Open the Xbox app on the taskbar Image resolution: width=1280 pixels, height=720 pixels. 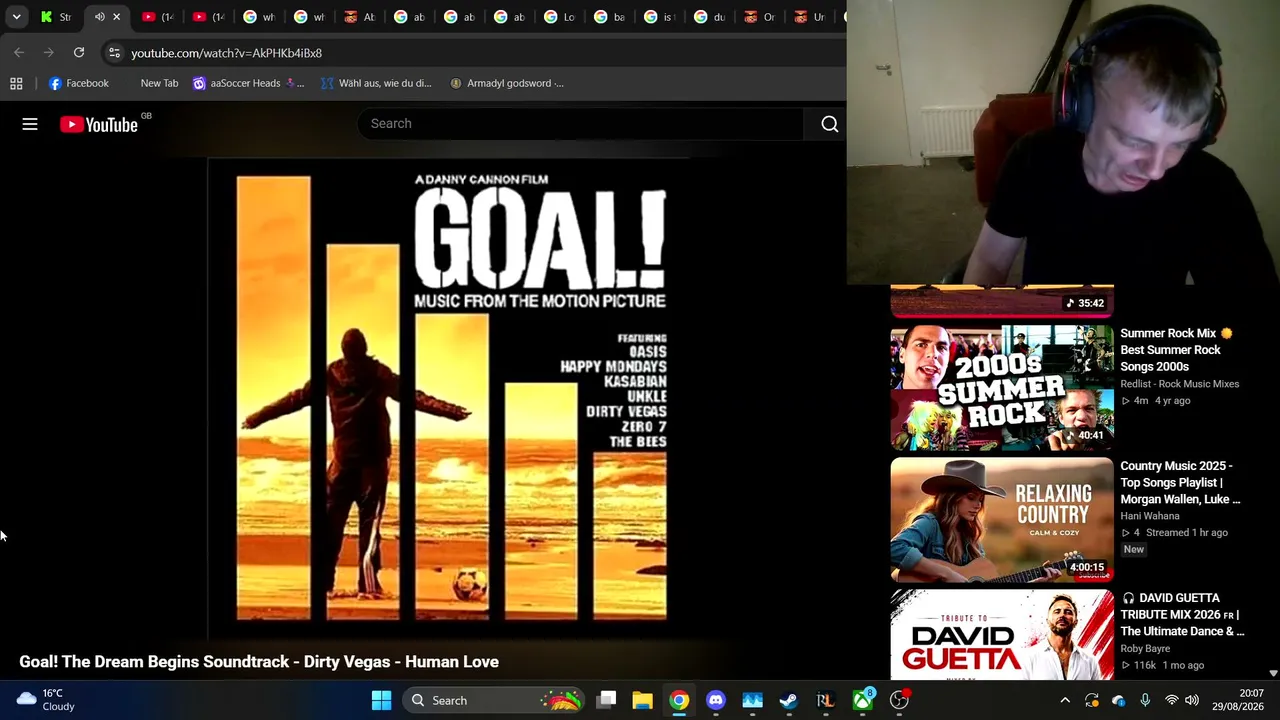point(862,700)
